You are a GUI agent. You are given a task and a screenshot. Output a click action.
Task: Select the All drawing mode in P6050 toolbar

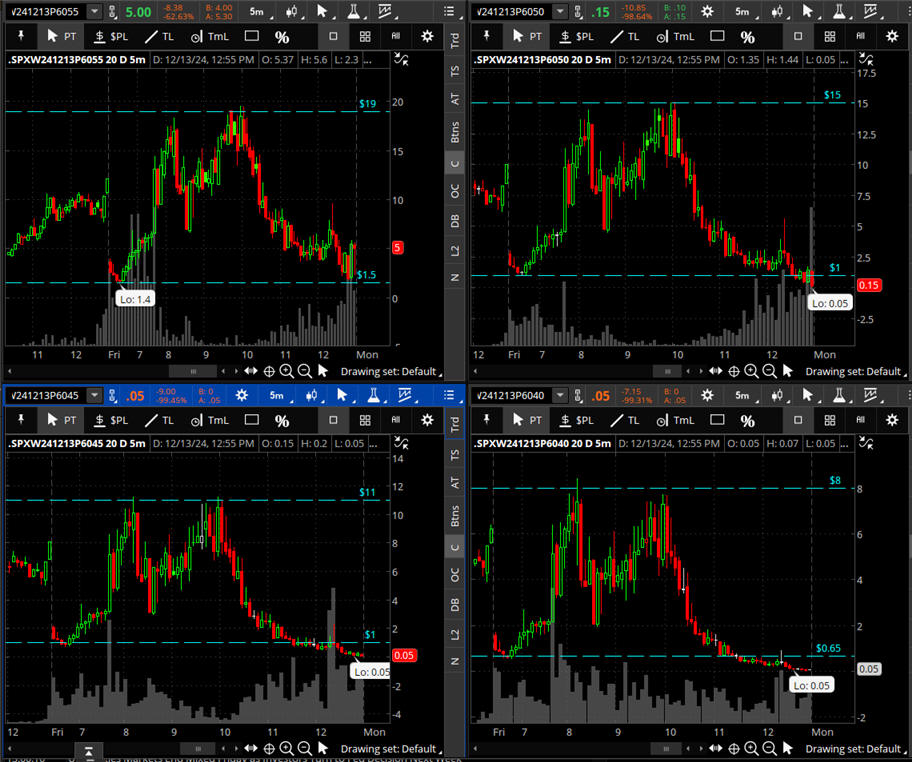click(x=861, y=36)
